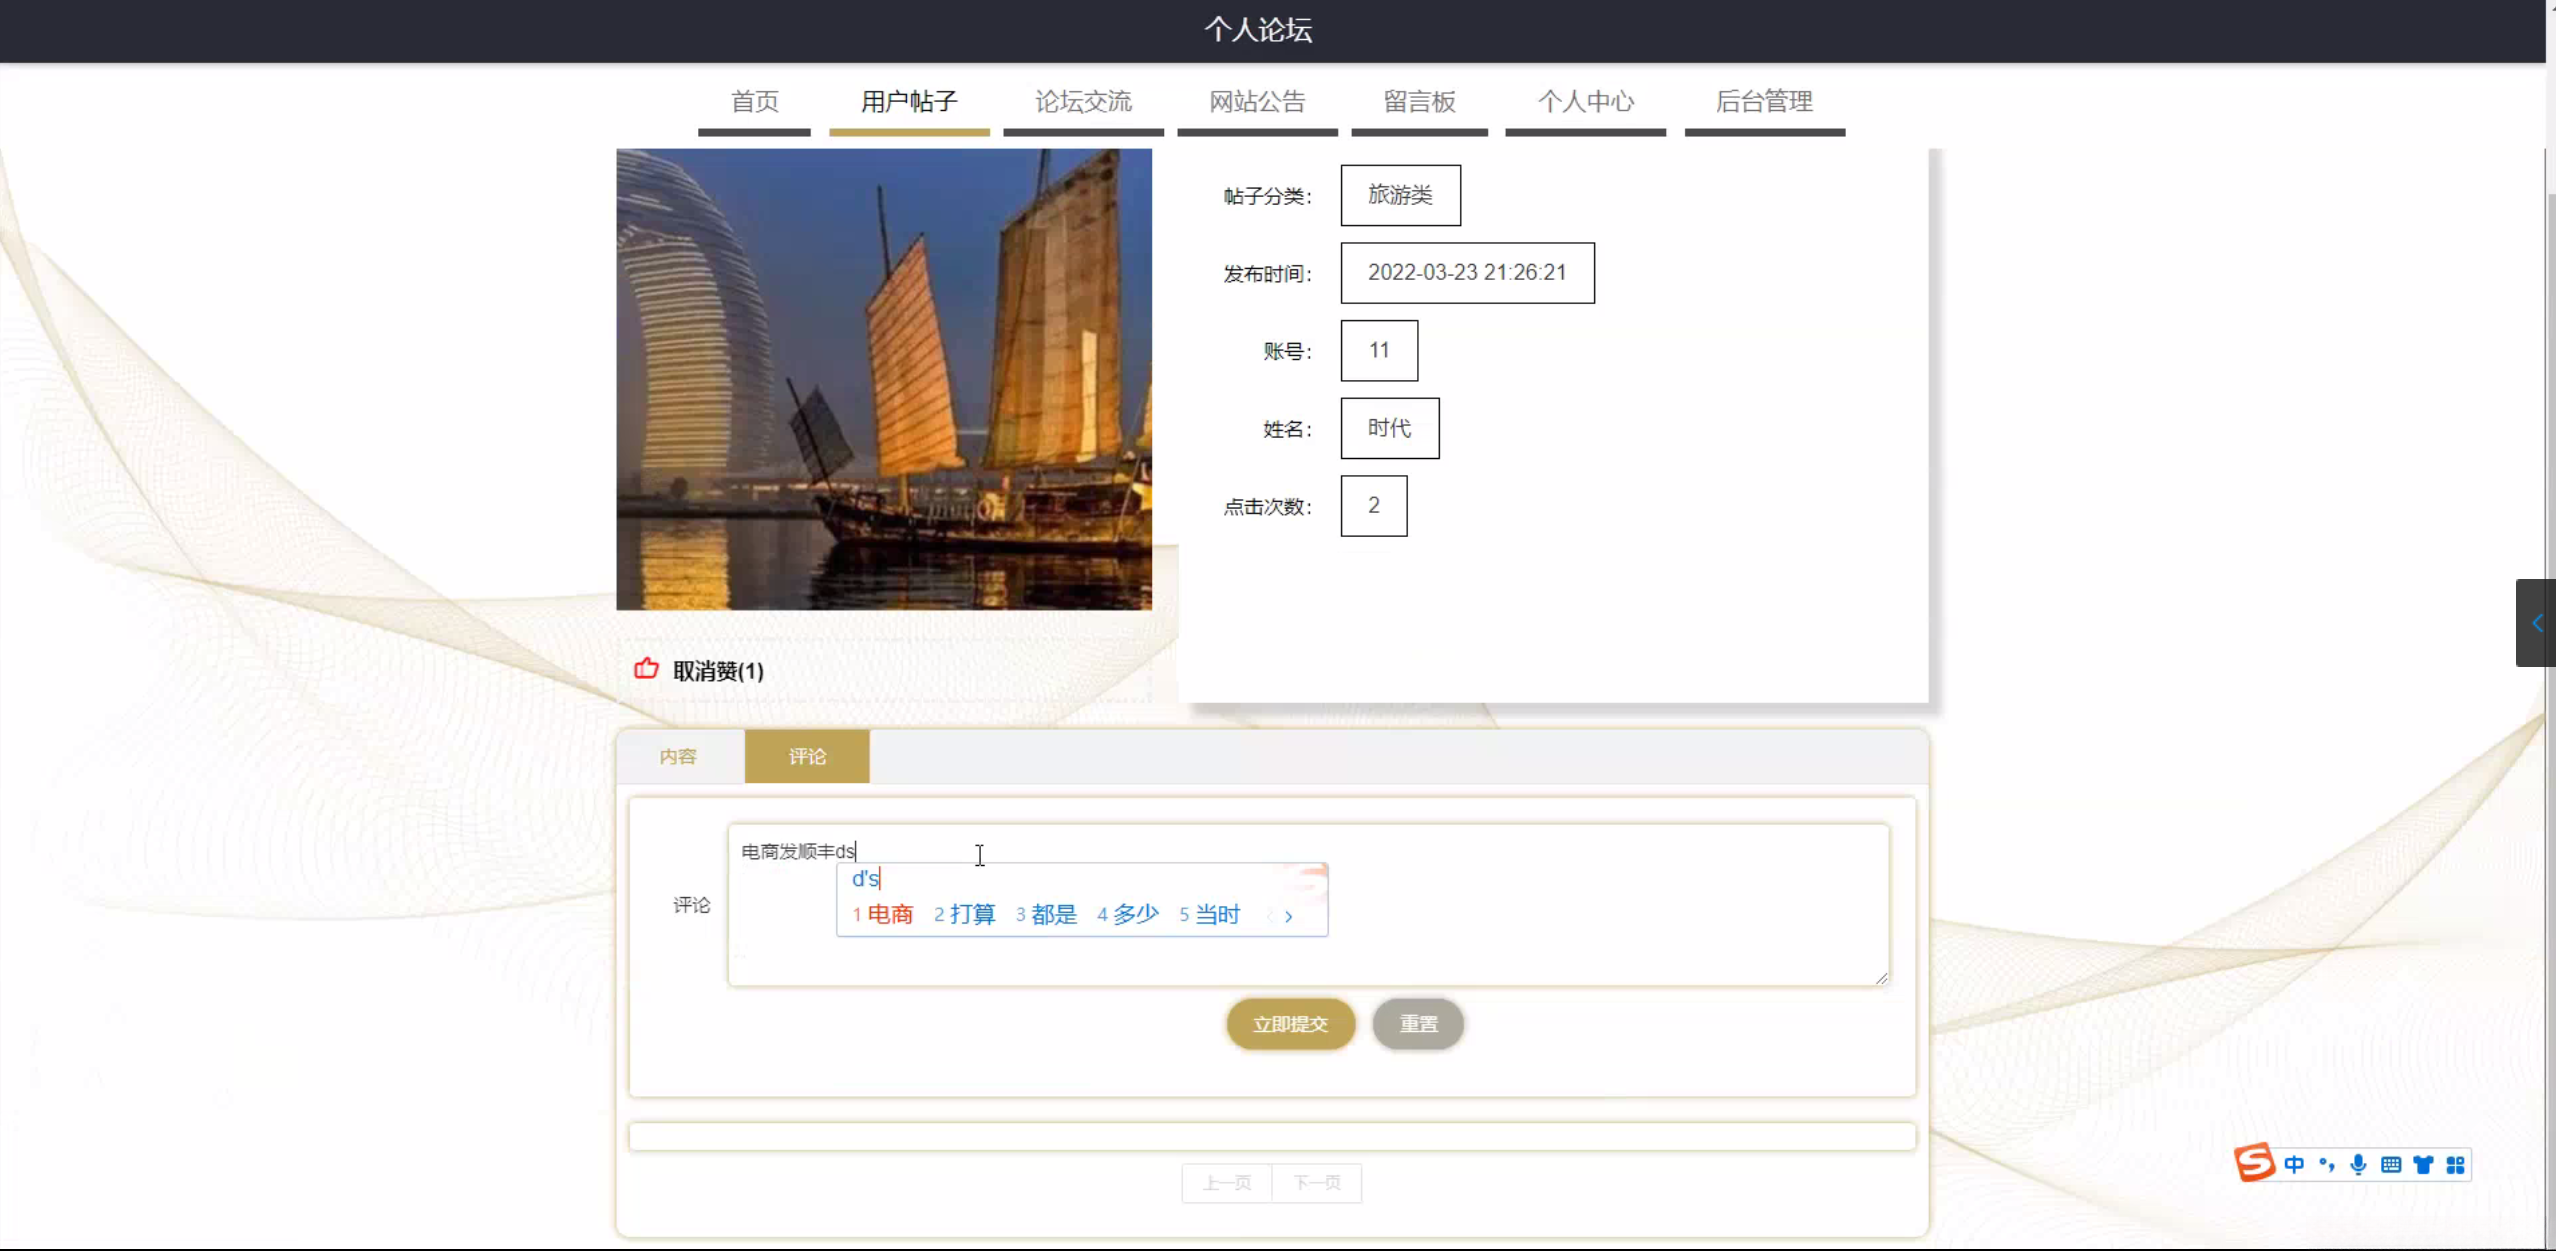Toggle Chinese/English mode in IME bar
2556x1251 pixels.
pyautogui.click(x=2294, y=1164)
